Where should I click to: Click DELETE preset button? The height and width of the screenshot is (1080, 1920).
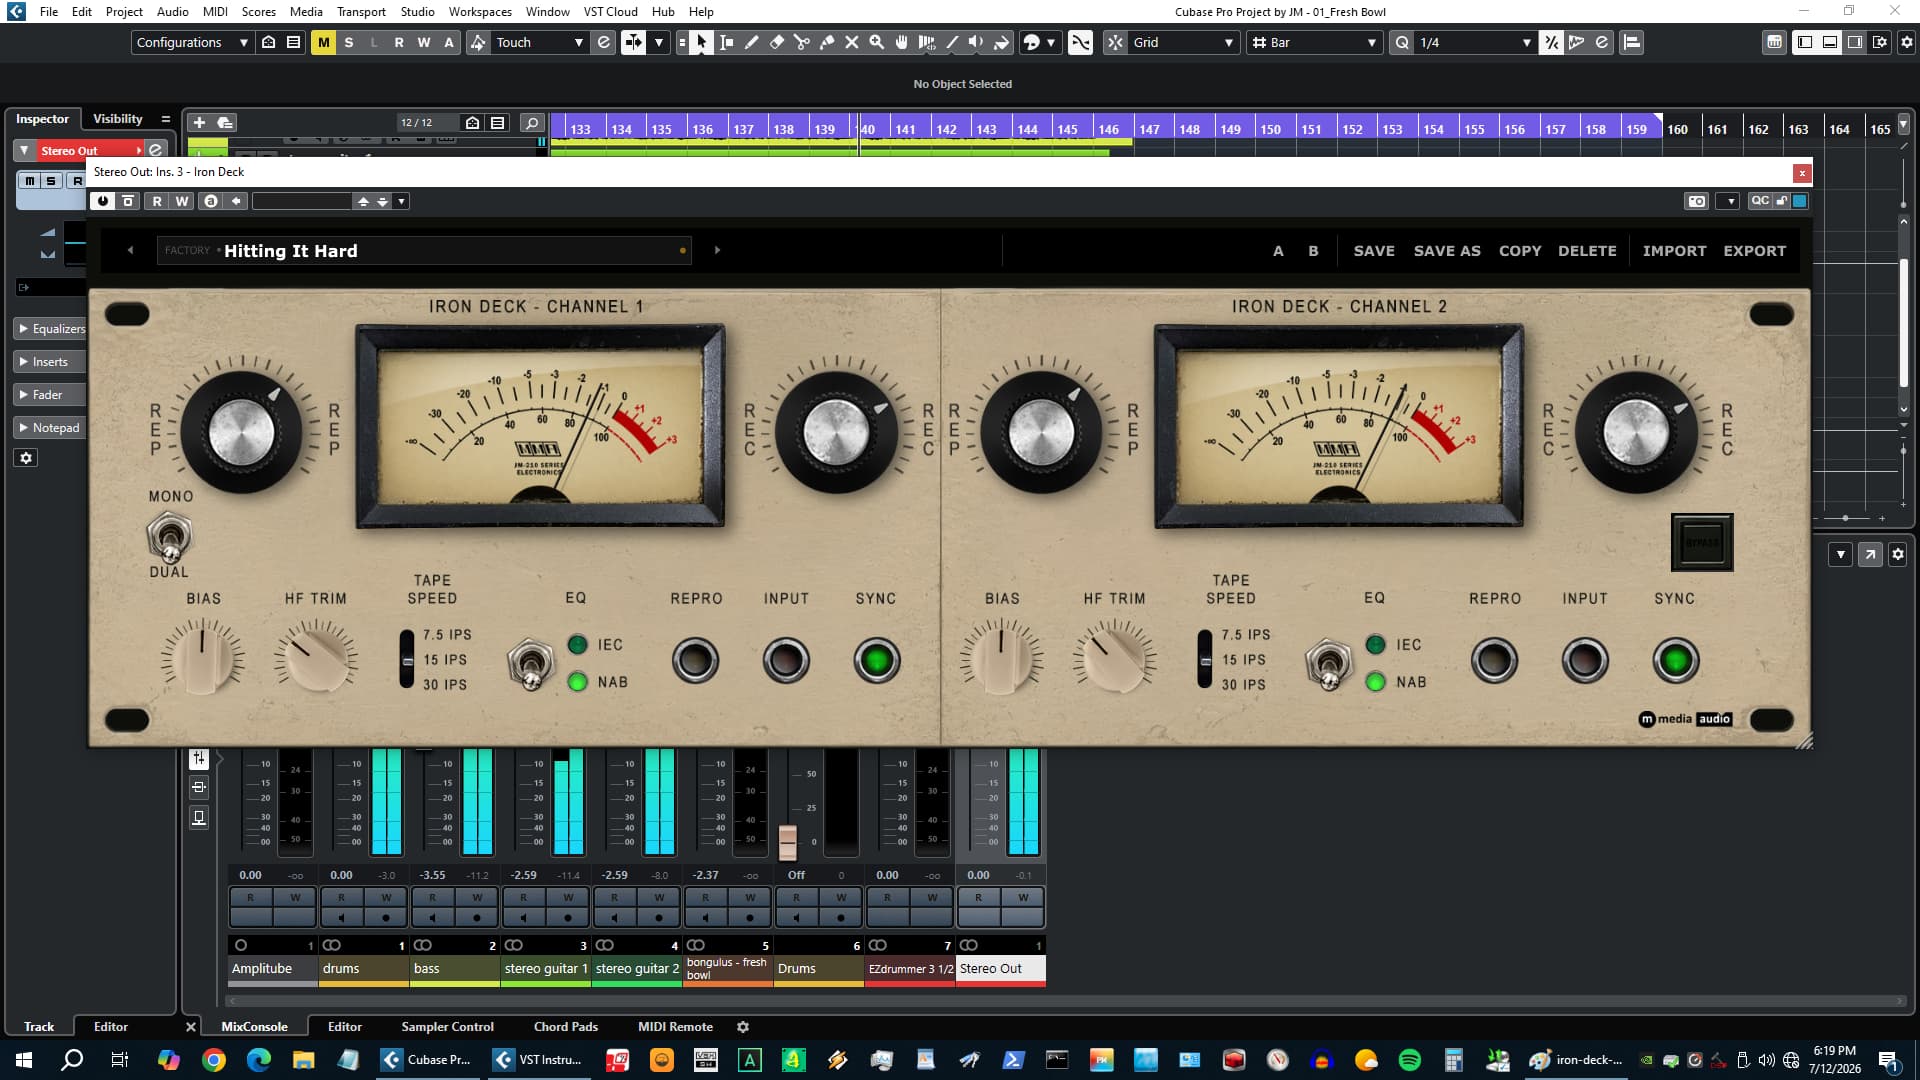coord(1587,251)
